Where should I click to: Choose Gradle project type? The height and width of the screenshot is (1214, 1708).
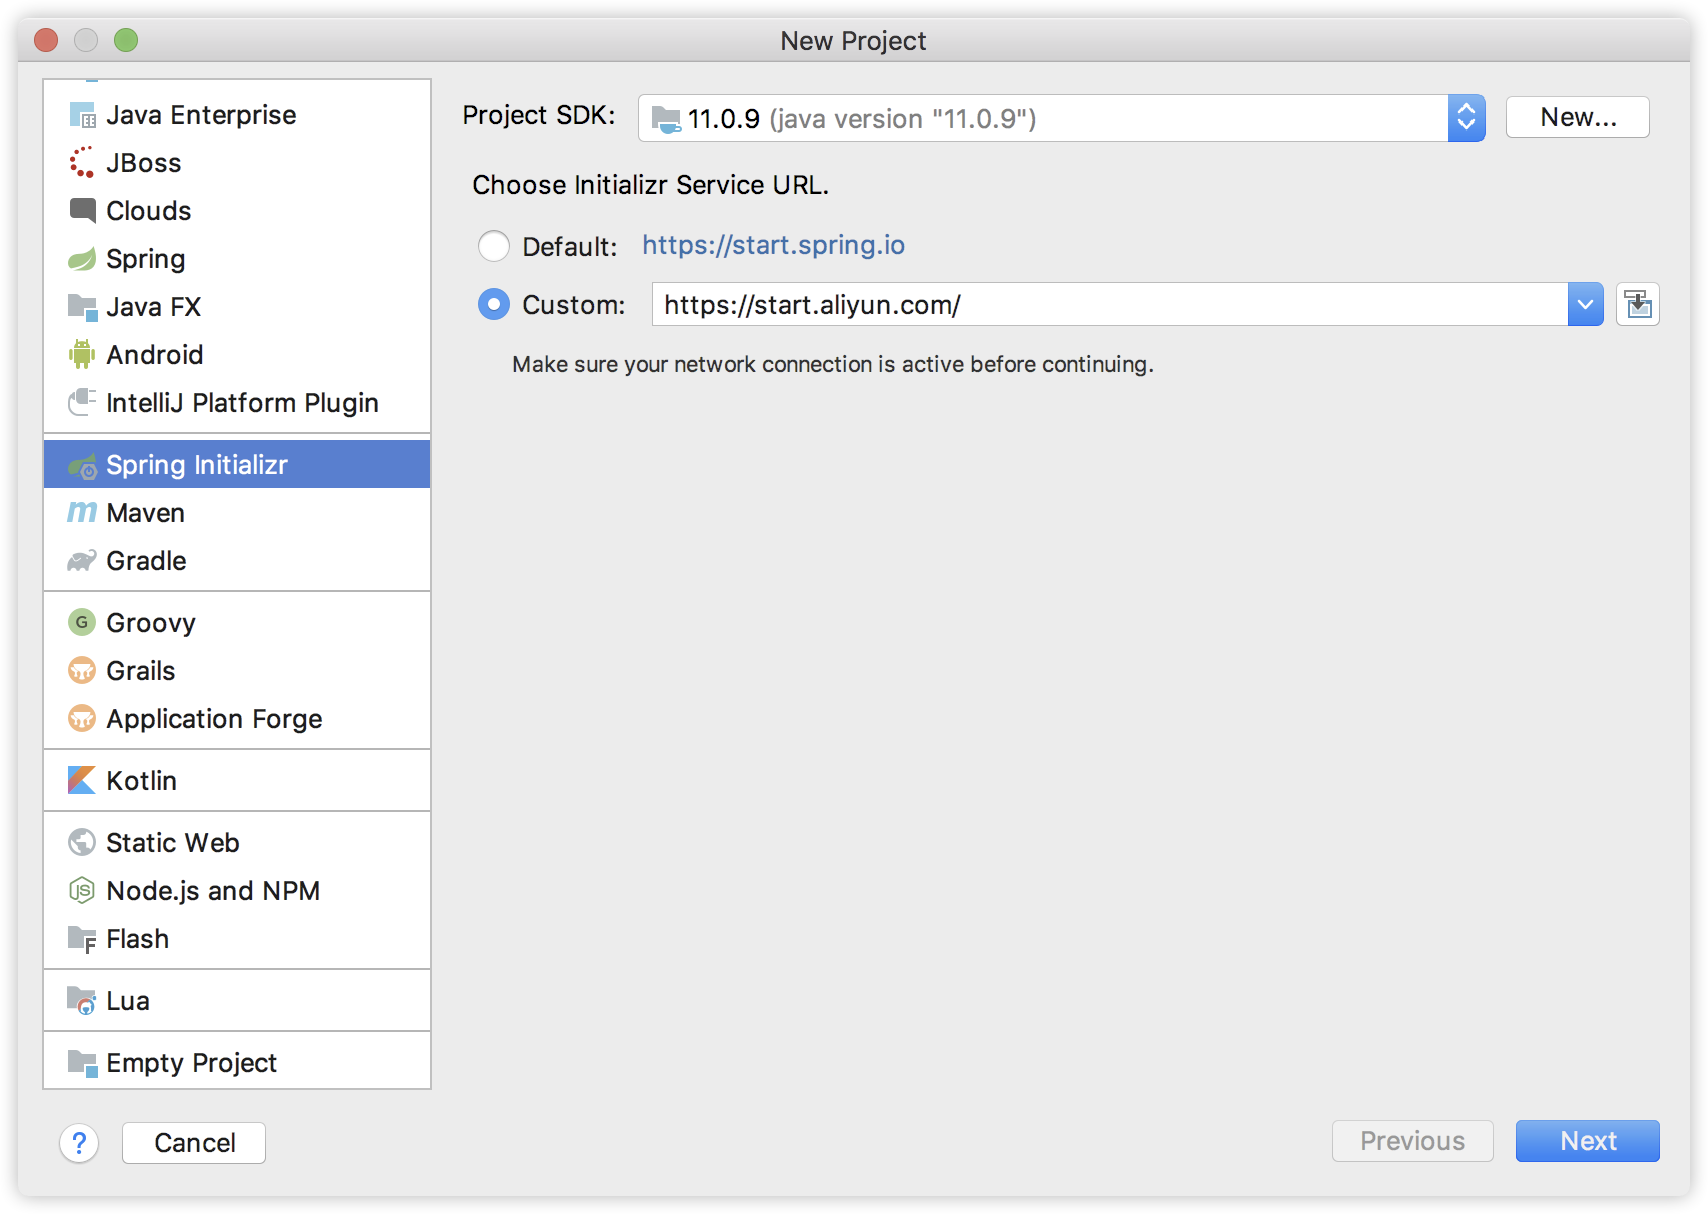click(237, 561)
